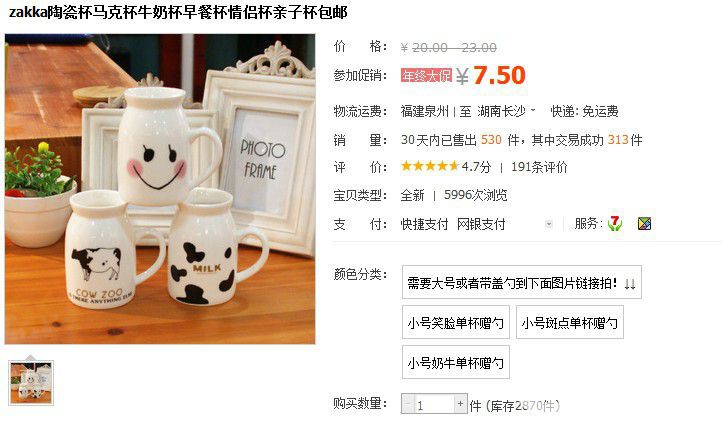
Task: Click the 网银支付 payment option
Action: point(481,224)
